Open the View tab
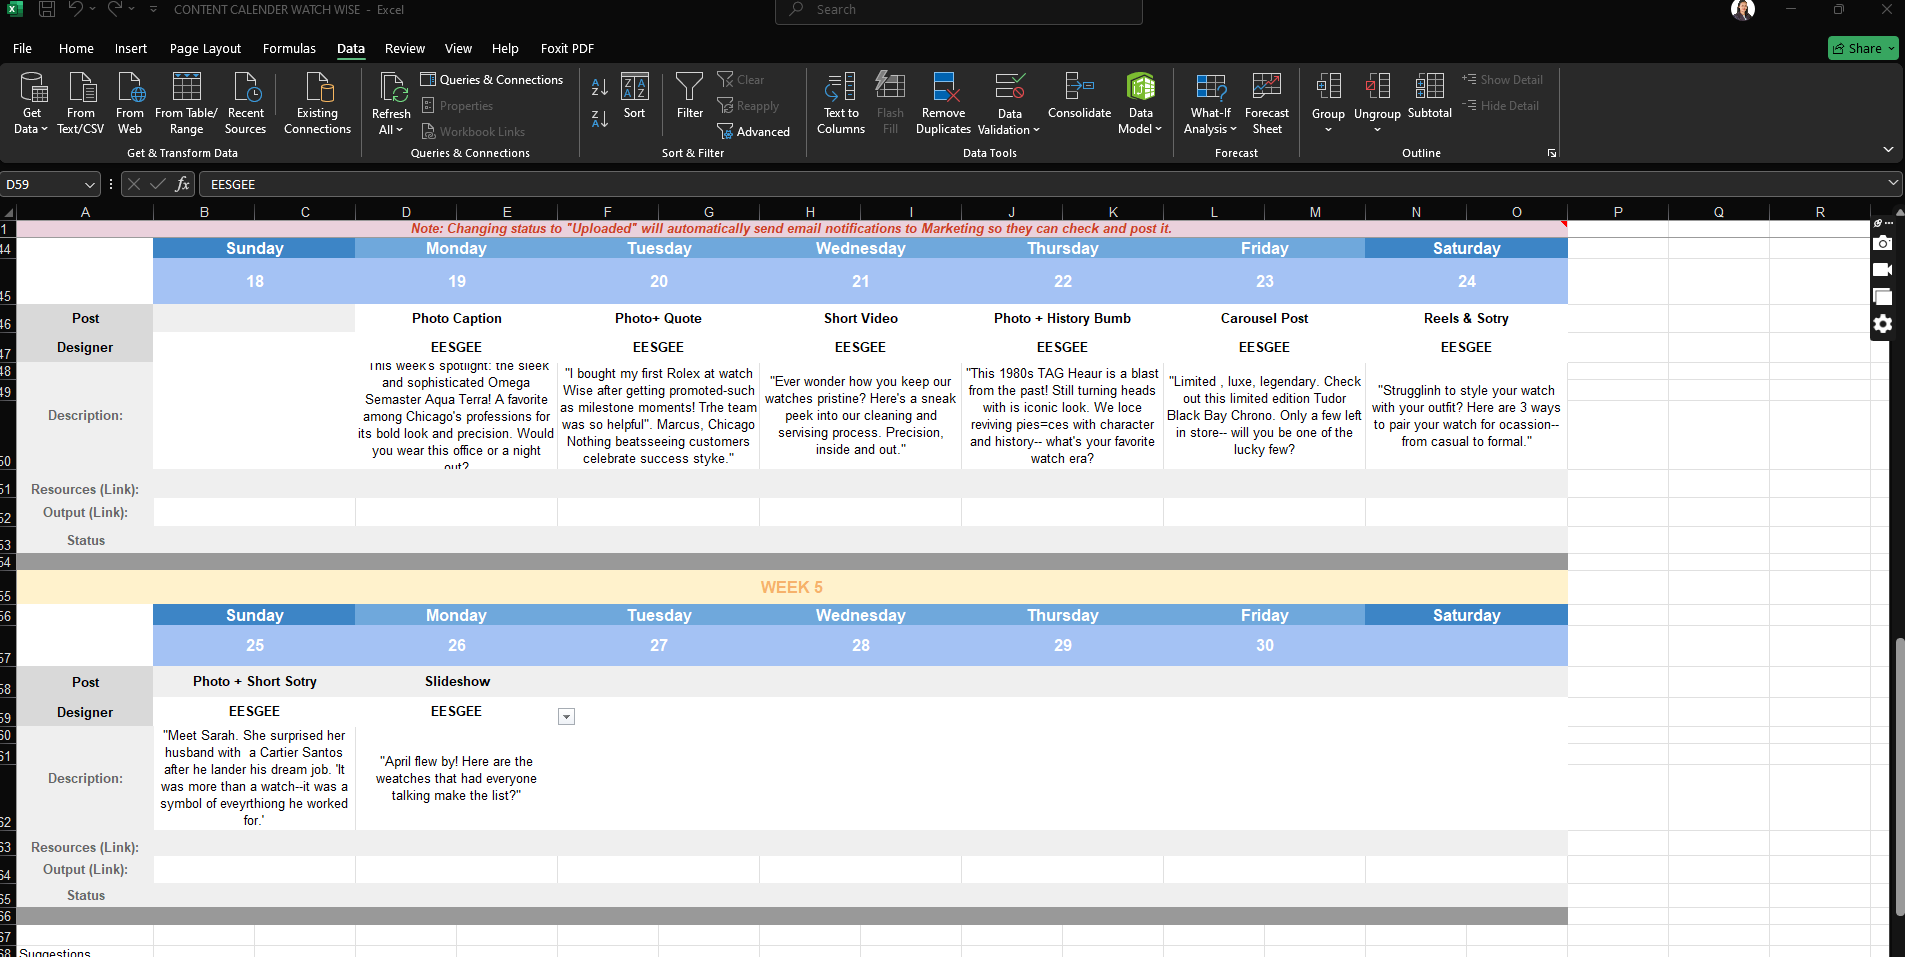Screen dimensions: 1905x957 click(x=458, y=48)
